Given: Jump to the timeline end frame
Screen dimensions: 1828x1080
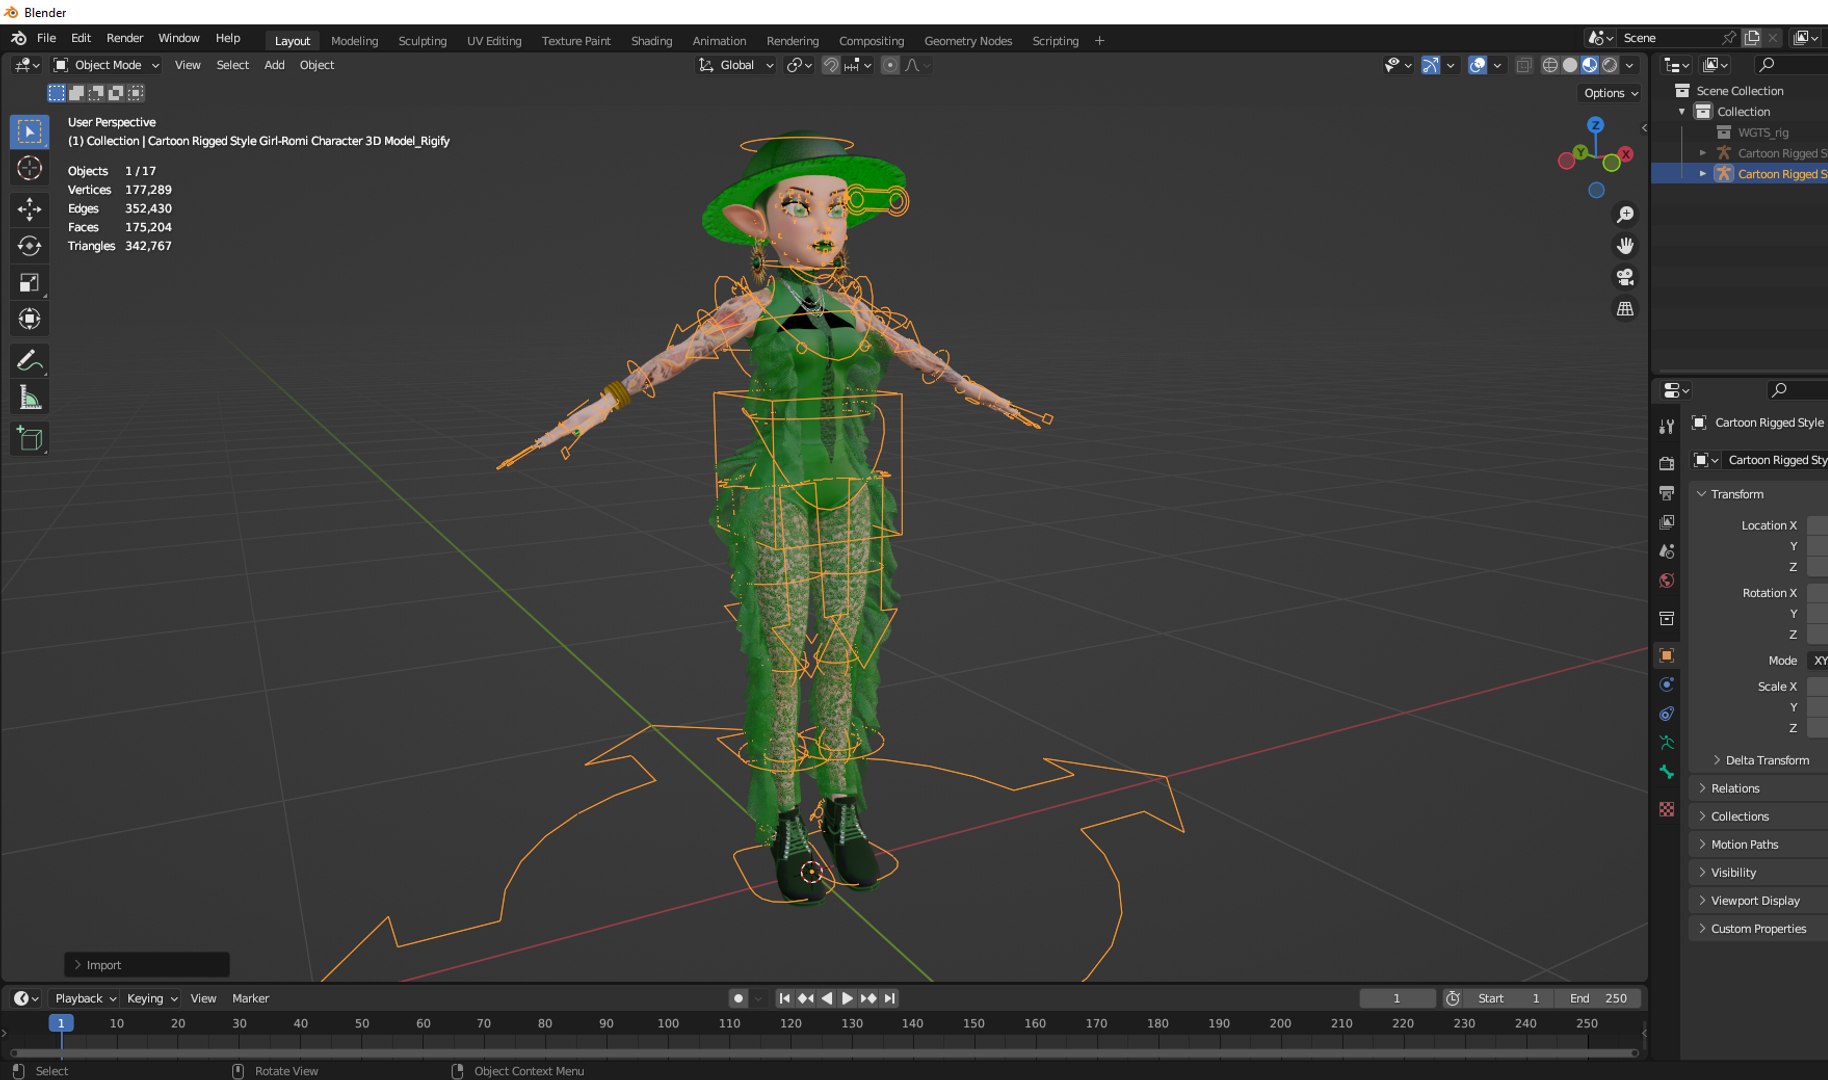Looking at the screenshot, I should click(x=890, y=998).
